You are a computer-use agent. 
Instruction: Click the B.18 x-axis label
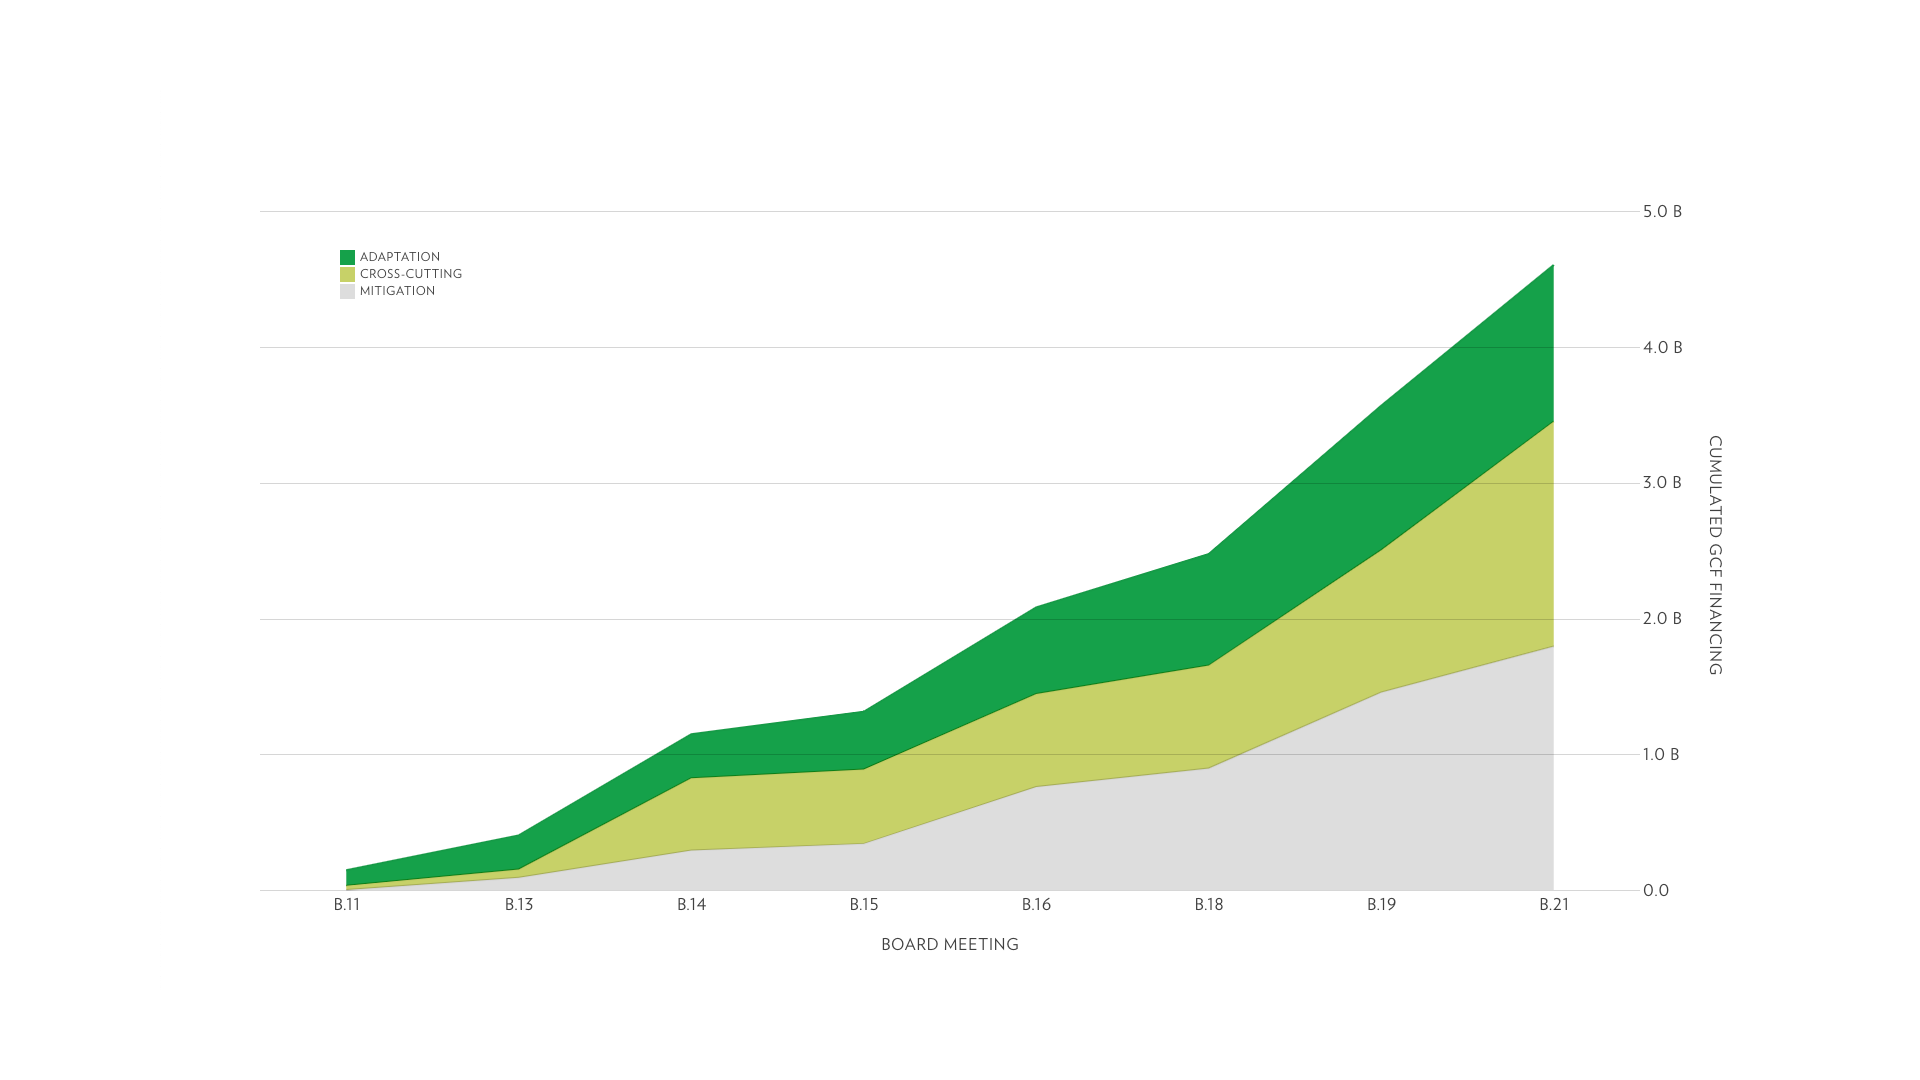(x=1209, y=905)
